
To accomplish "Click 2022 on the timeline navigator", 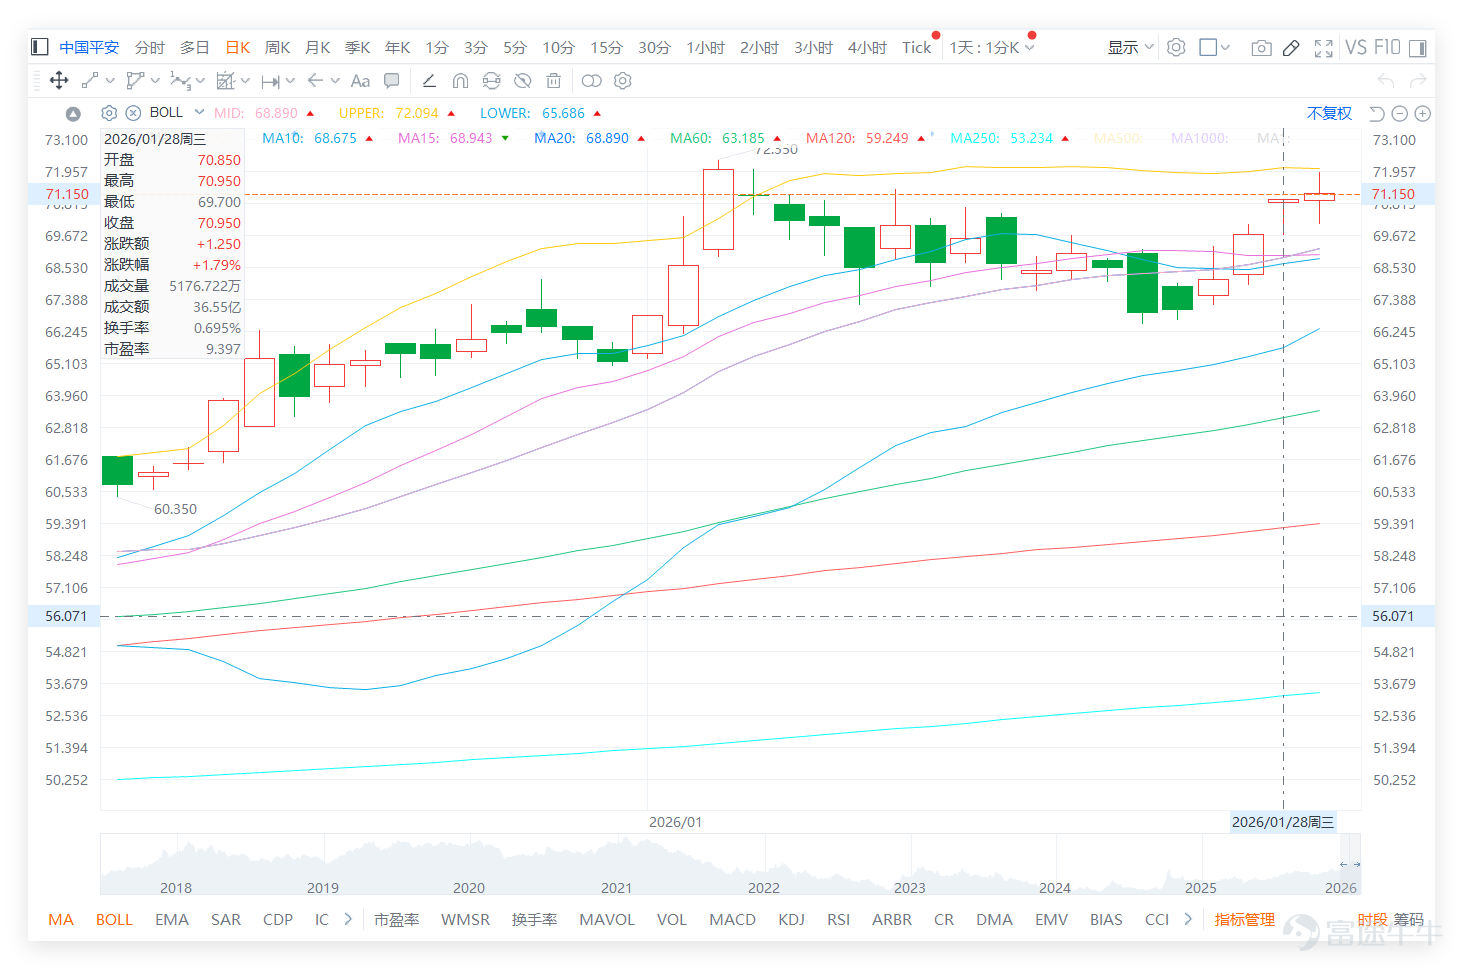I will (763, 887).
